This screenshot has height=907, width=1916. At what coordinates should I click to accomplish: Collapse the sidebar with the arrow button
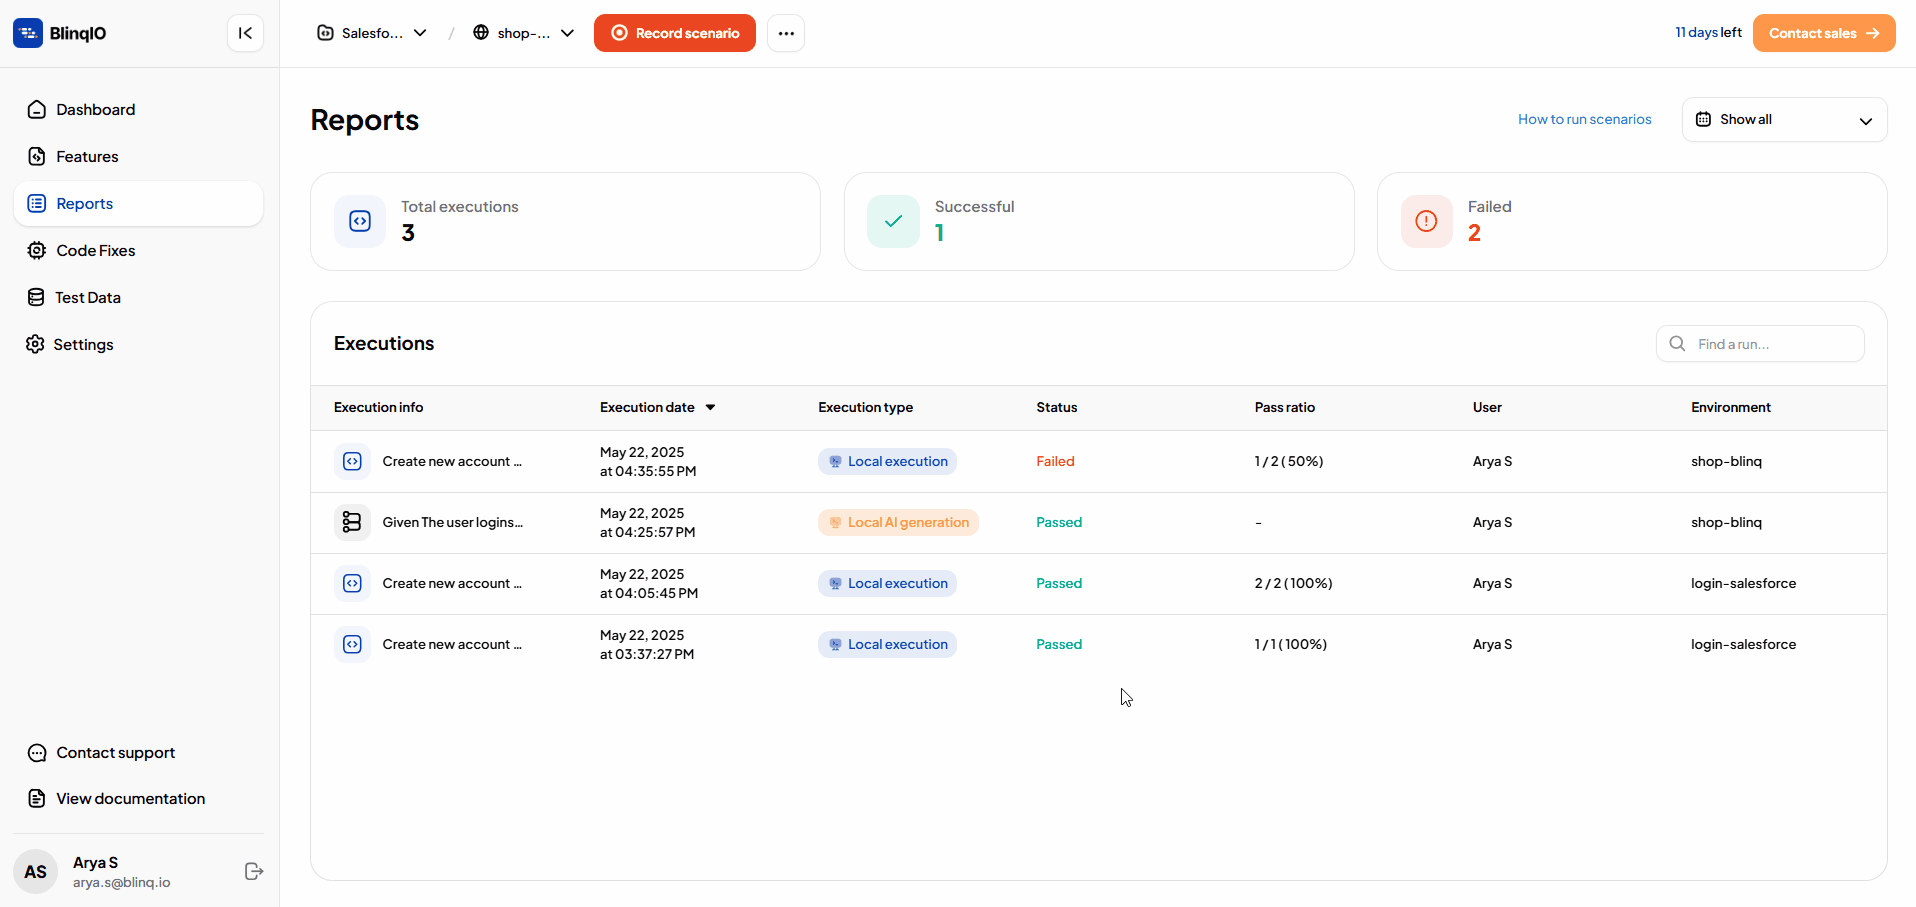[245, 33]
